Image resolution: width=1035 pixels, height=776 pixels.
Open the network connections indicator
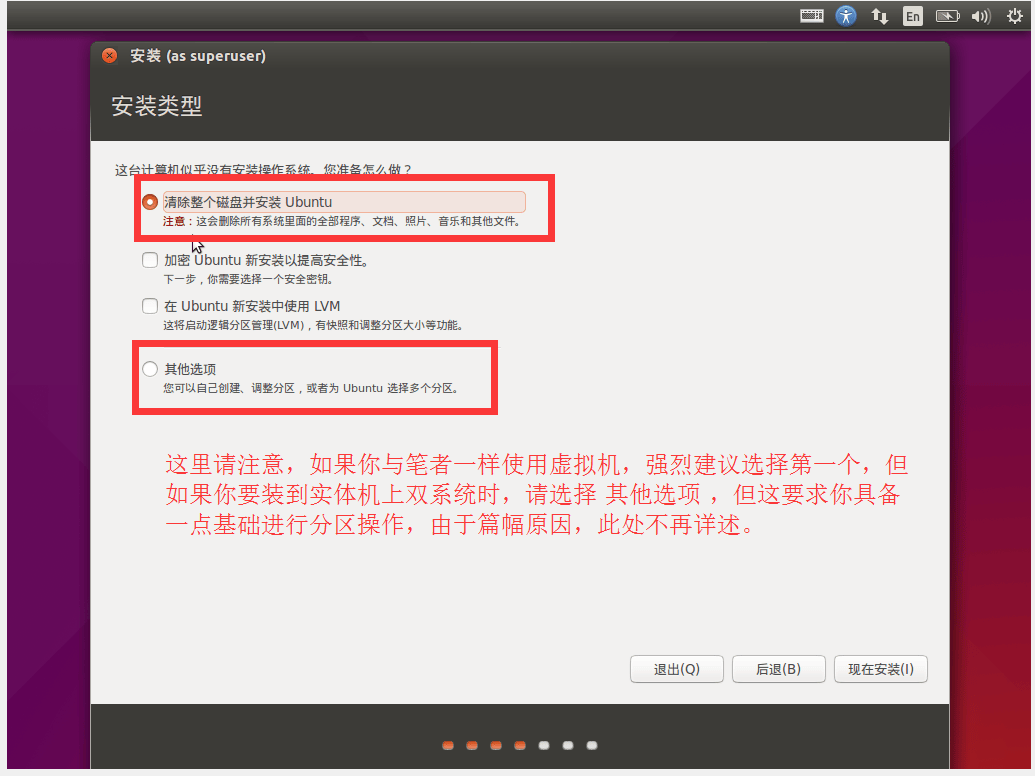pos(880,16)
